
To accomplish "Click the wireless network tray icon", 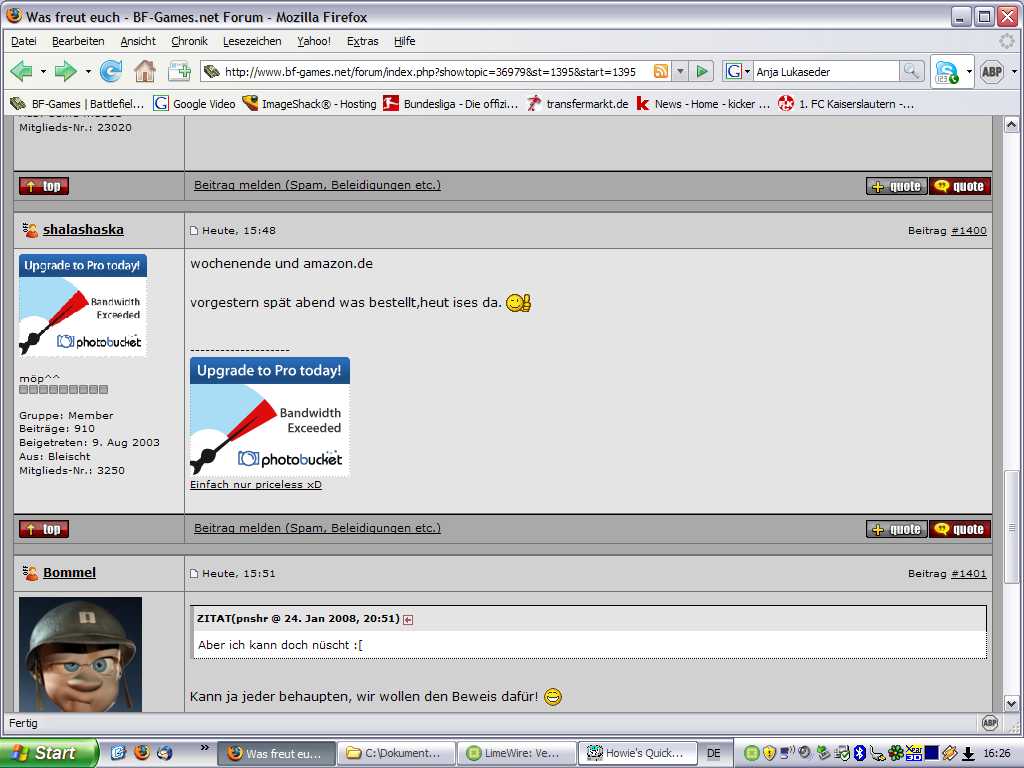I will 788,753.
